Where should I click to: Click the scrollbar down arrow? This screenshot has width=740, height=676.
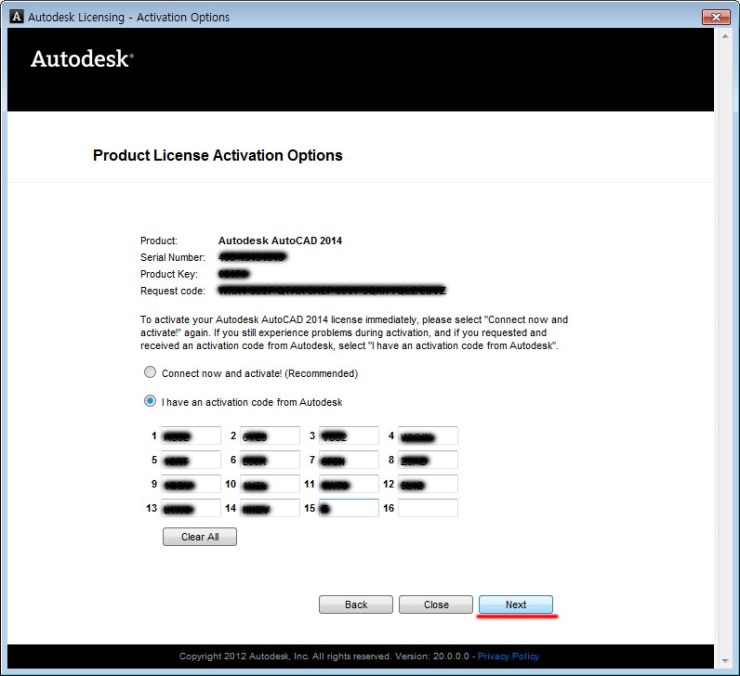pos(725,661)
